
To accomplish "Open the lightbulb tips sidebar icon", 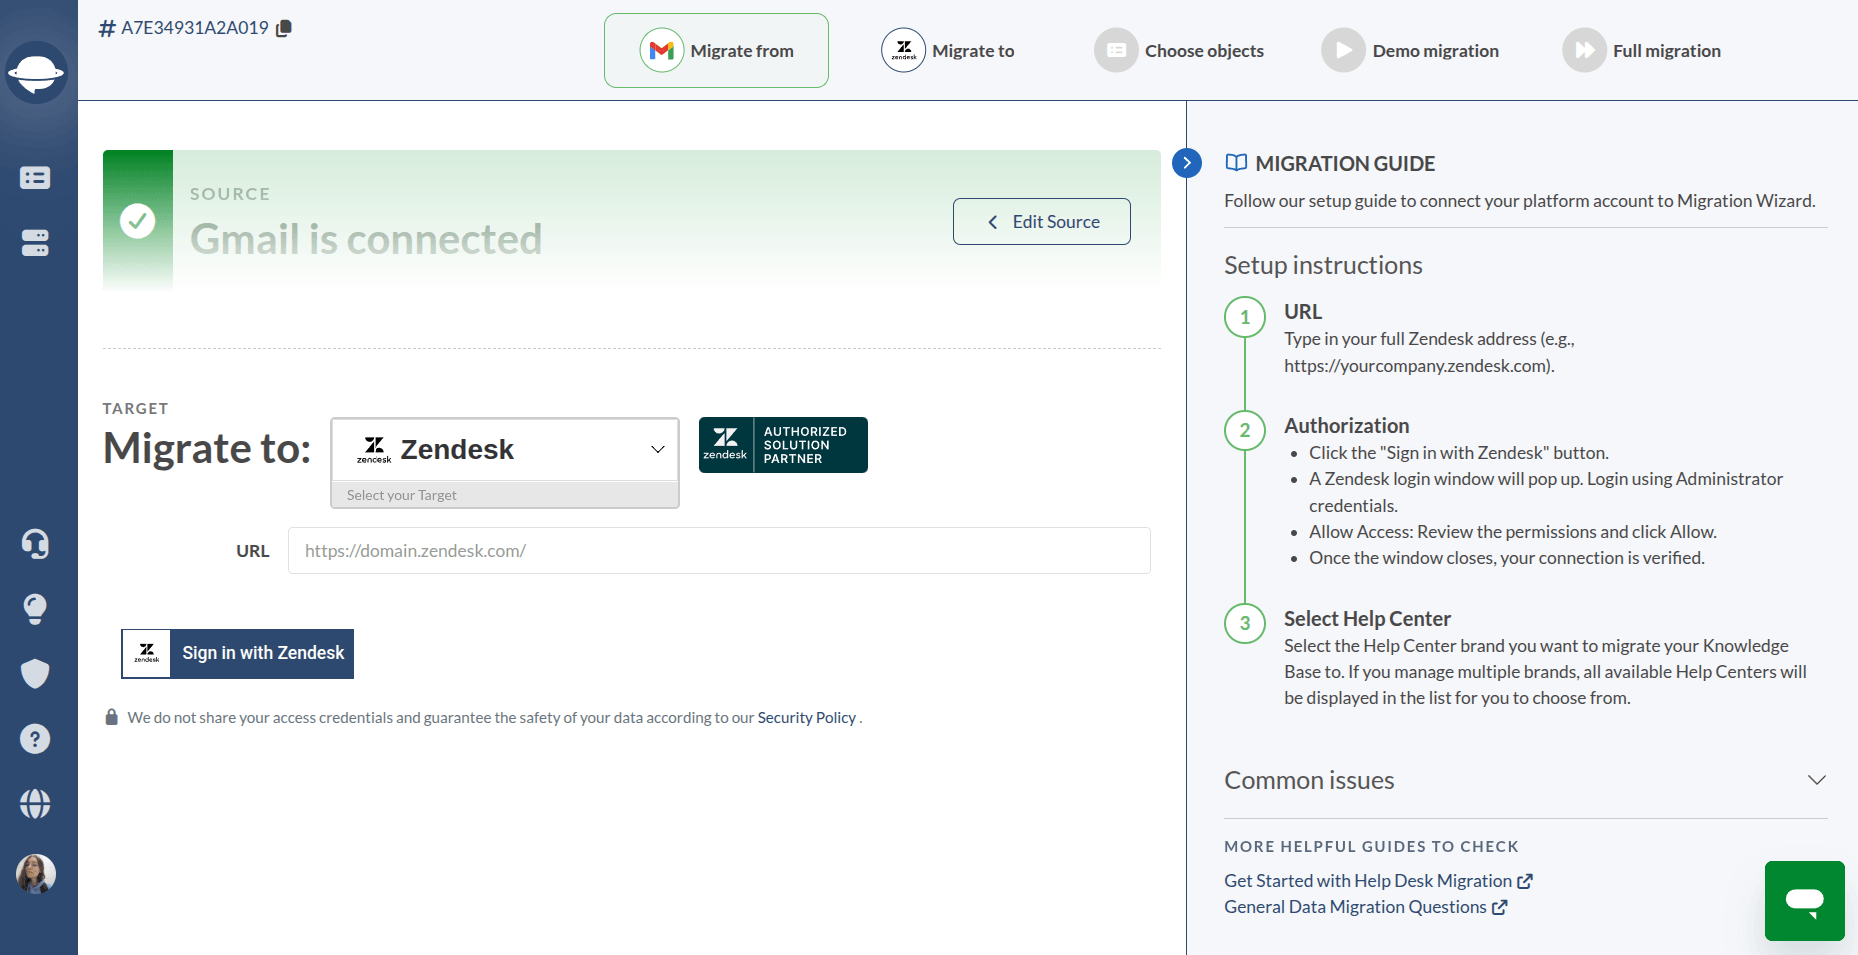I will (35, 609).
